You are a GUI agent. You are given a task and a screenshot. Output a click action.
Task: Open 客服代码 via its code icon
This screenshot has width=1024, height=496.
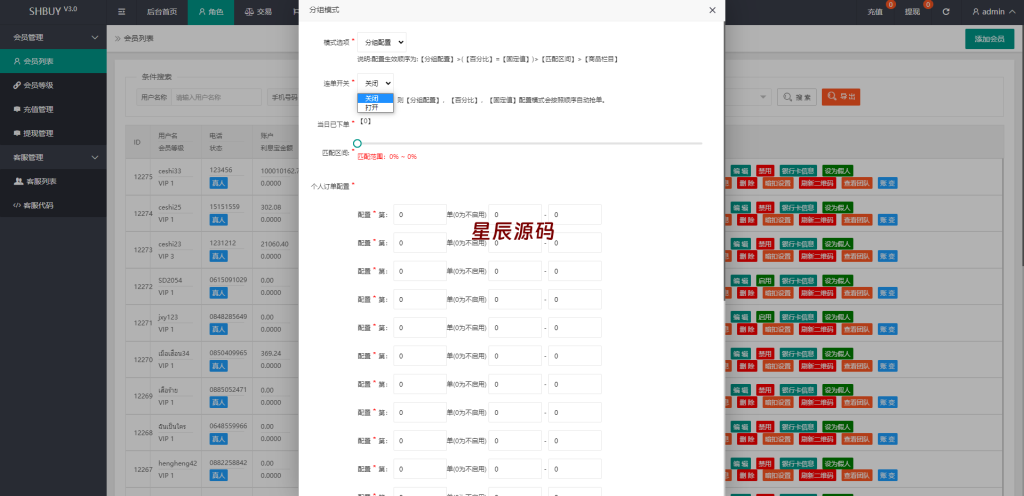(x=17, y=205)
